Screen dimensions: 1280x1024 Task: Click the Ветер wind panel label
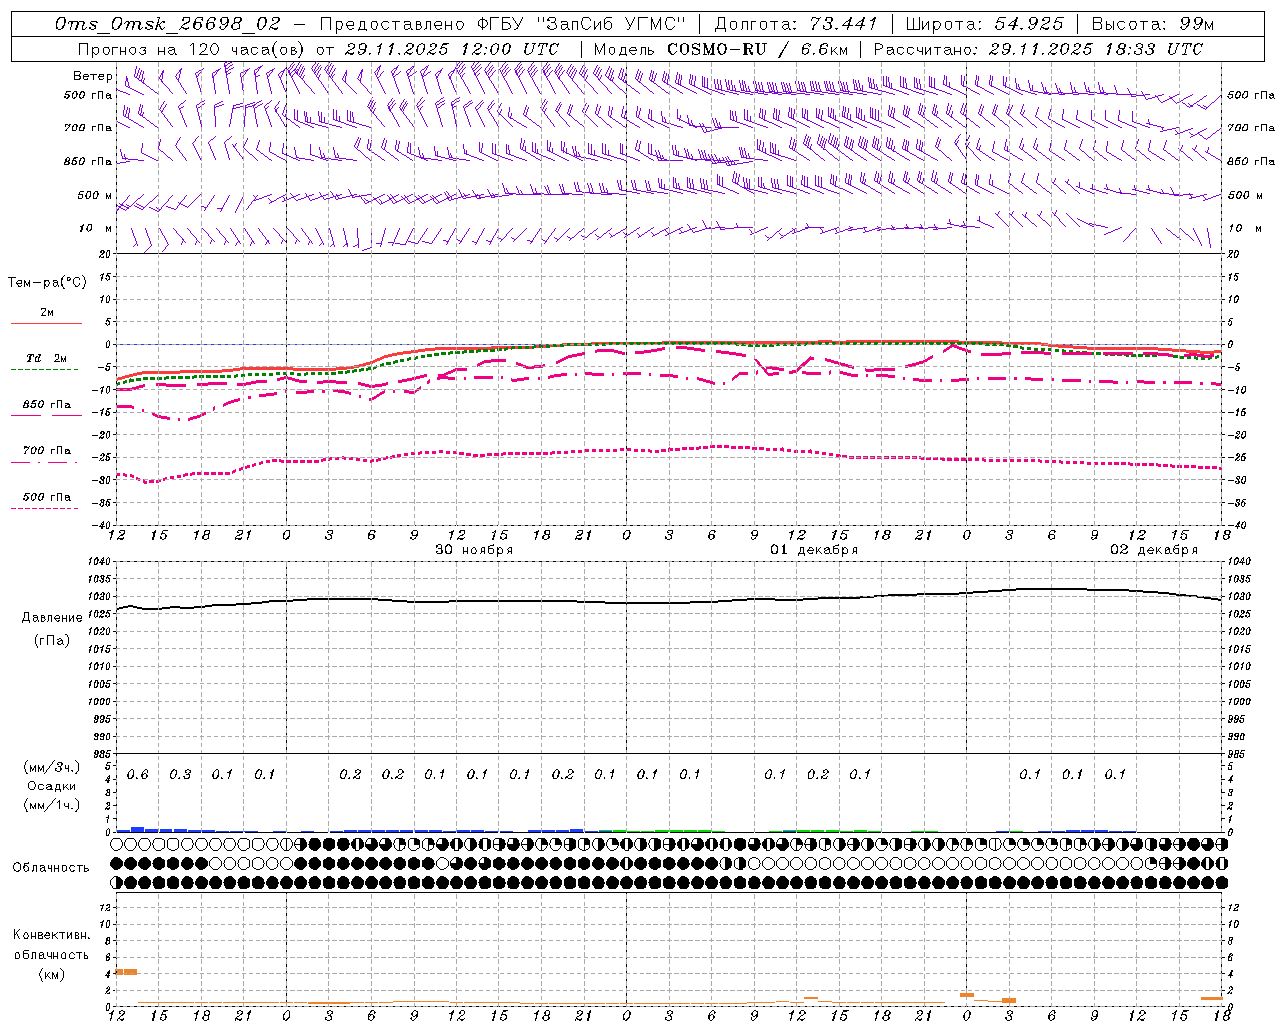pyautogui.click(x=92, y=76)
